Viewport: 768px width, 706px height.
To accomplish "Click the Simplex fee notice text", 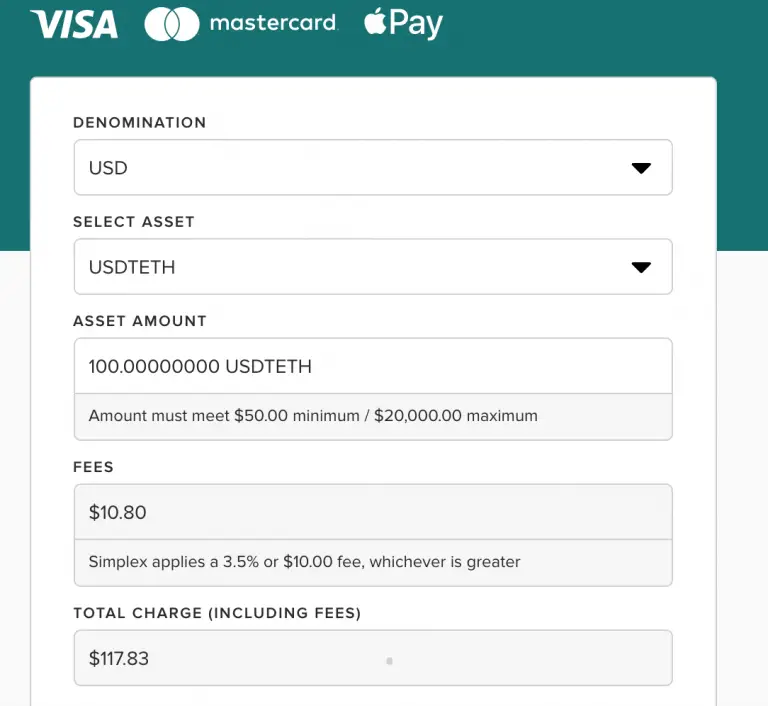I will click(x=304, y=561).
